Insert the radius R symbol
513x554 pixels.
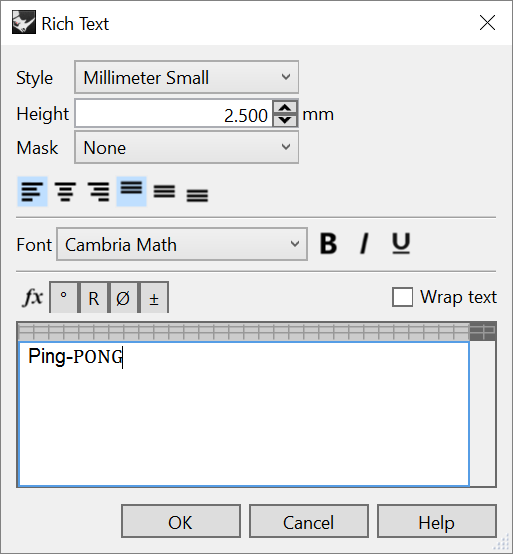point(94,297)
